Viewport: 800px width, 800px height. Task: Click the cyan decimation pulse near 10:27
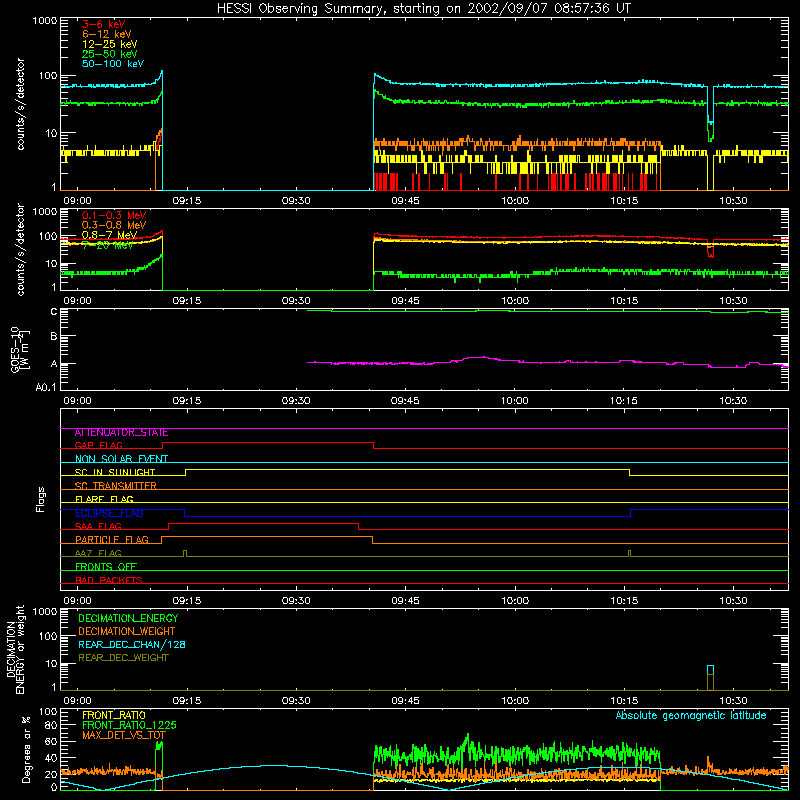710,670
